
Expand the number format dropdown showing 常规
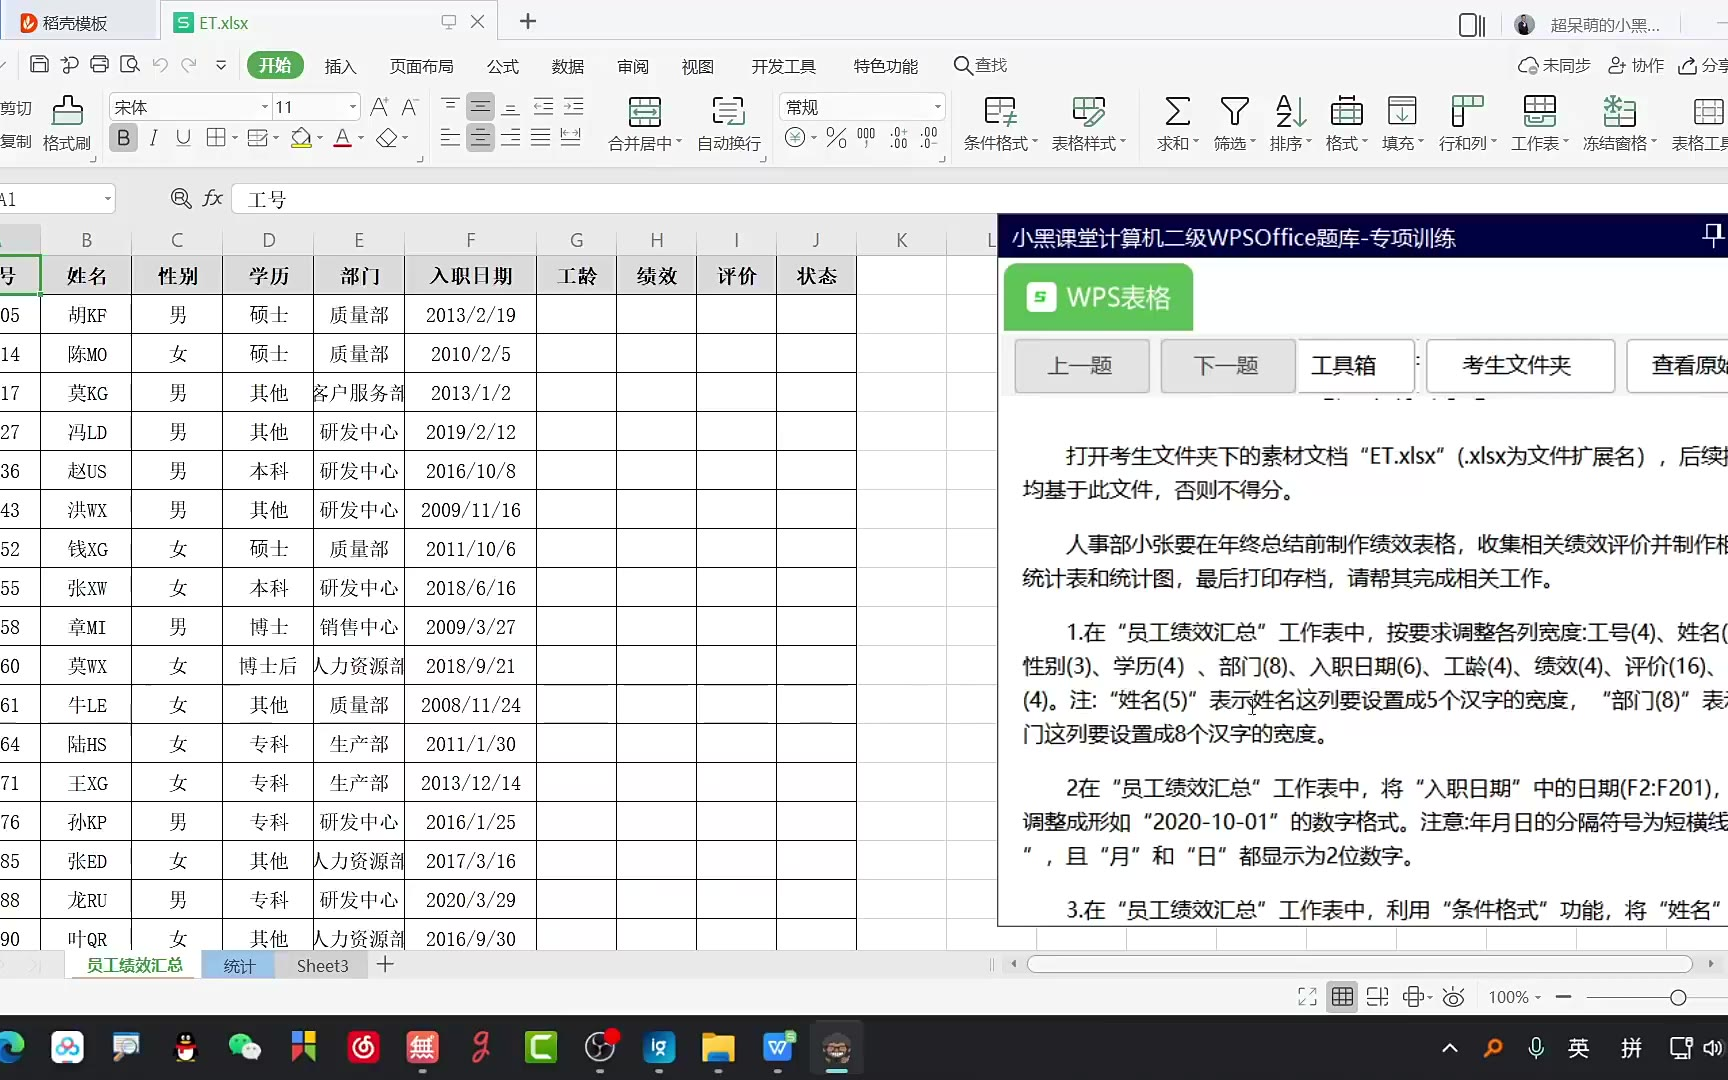(x=937, y=107)
